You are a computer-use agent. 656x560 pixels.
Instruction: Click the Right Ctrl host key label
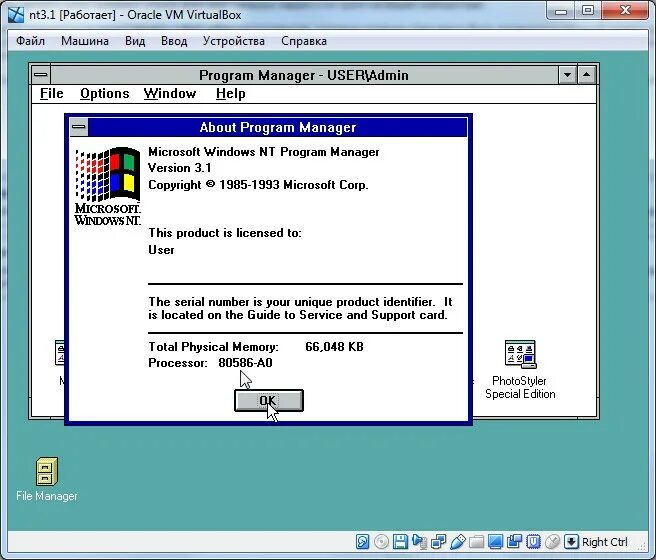coord(605,542)
